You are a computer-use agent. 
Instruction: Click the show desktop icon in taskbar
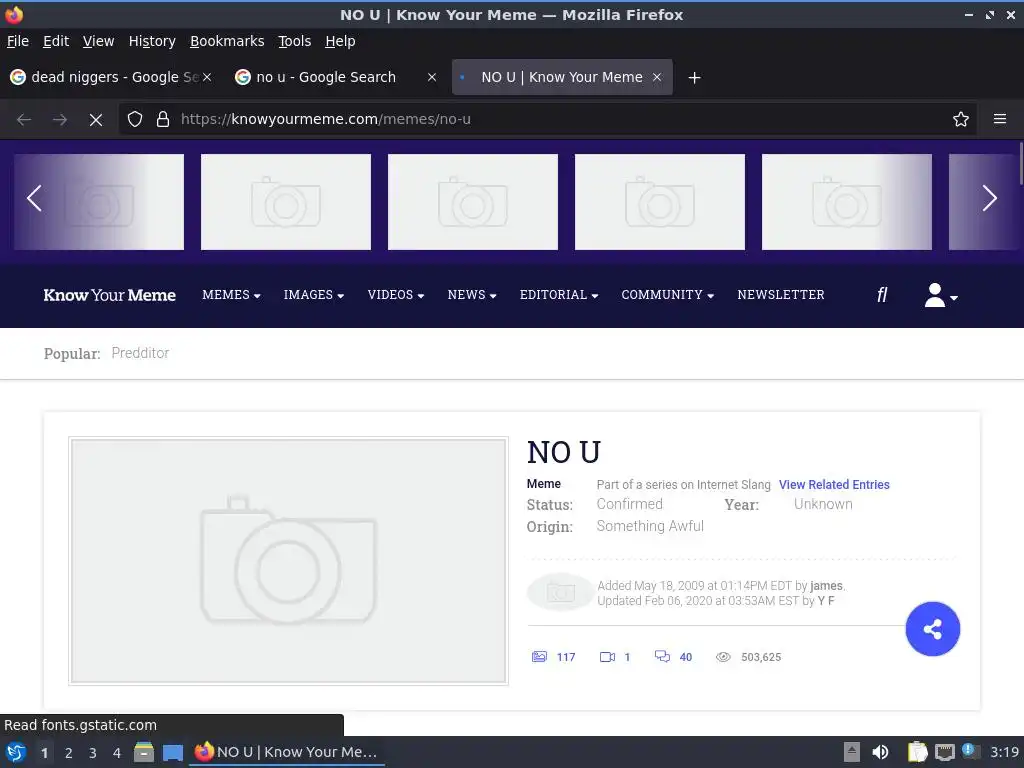tap(172, 752)
